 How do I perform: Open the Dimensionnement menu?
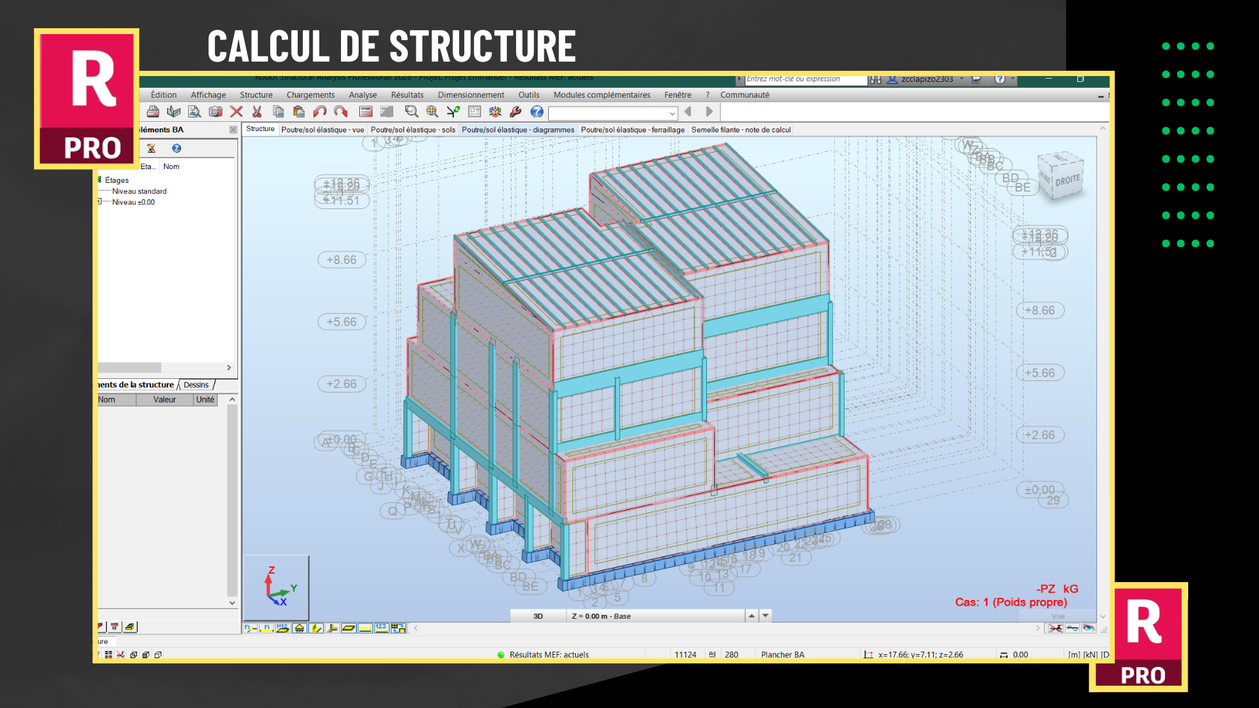(x=471, y=95)
